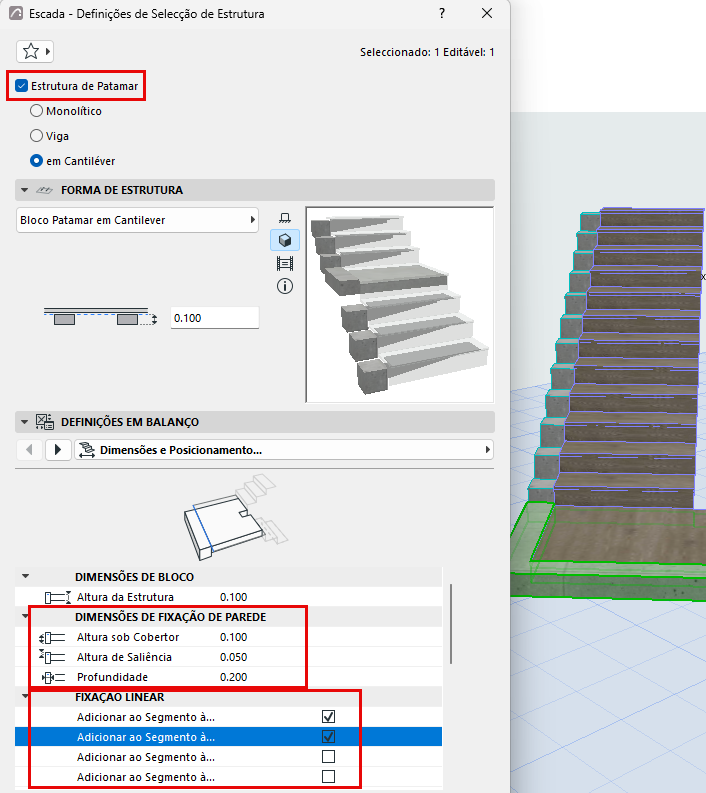Go to next settings page arrow
Screen dimensions: 706x793
tap(58, 450)
